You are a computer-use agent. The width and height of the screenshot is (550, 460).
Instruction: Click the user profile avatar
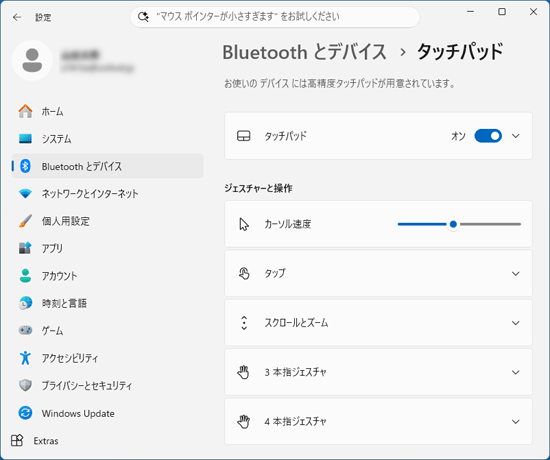click(32, 60)
